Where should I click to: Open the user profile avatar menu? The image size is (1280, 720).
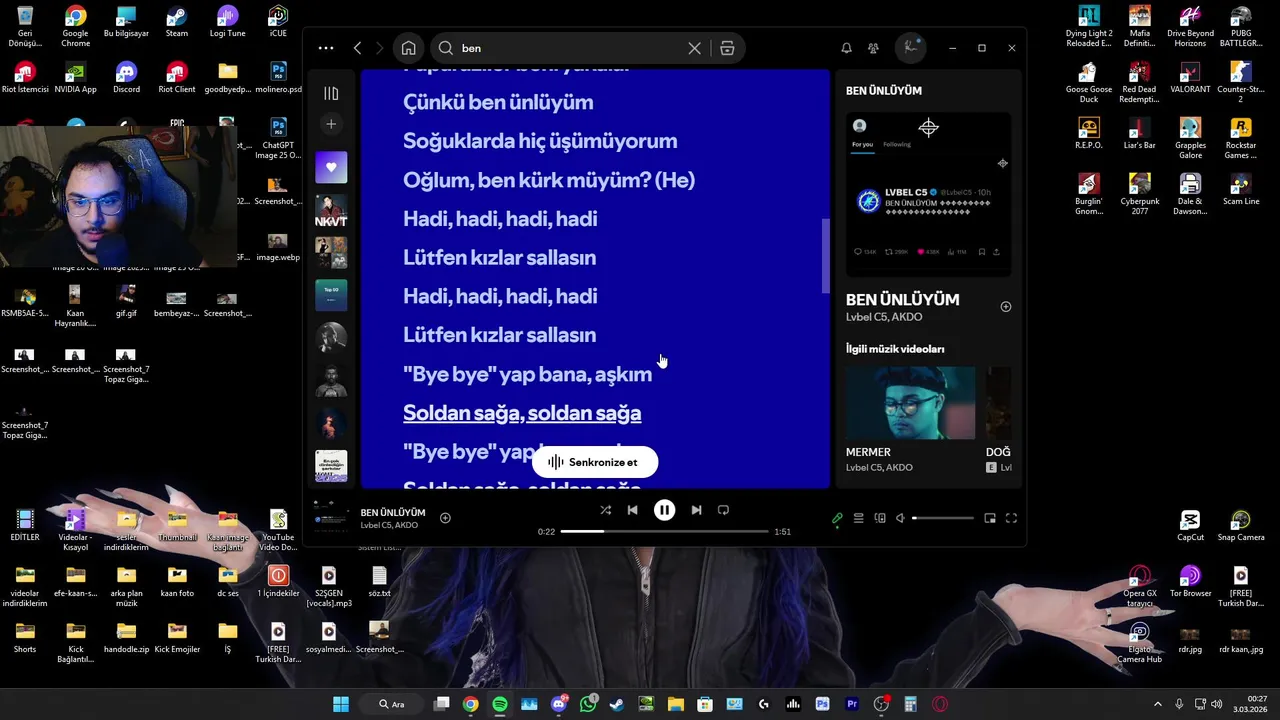[910, 47]
